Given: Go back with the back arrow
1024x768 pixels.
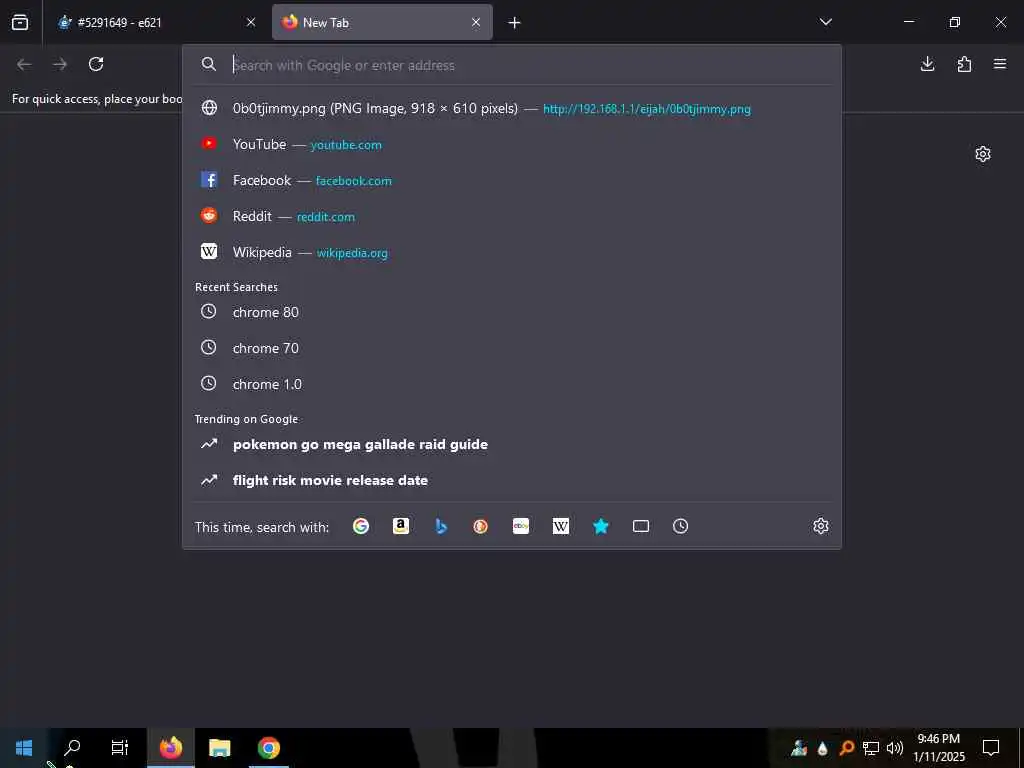Looking at the screenshot, I should click(x=24, y=64).
